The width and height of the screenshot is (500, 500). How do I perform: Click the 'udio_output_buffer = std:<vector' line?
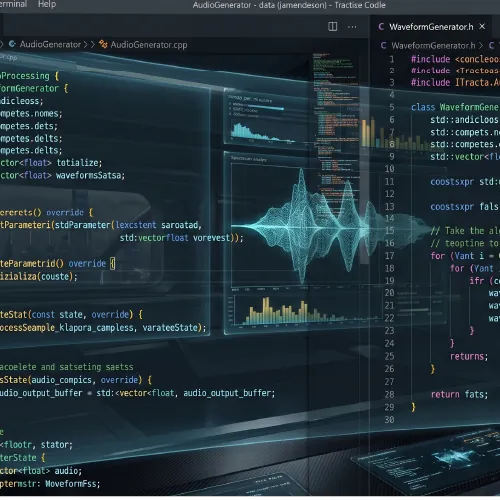tap(137, 393)
